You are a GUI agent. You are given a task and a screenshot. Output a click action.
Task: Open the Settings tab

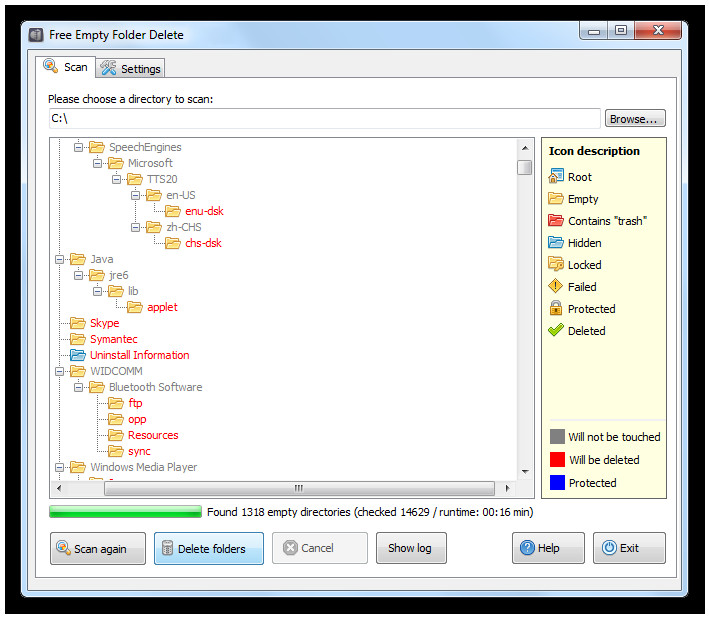click(130, 68)
